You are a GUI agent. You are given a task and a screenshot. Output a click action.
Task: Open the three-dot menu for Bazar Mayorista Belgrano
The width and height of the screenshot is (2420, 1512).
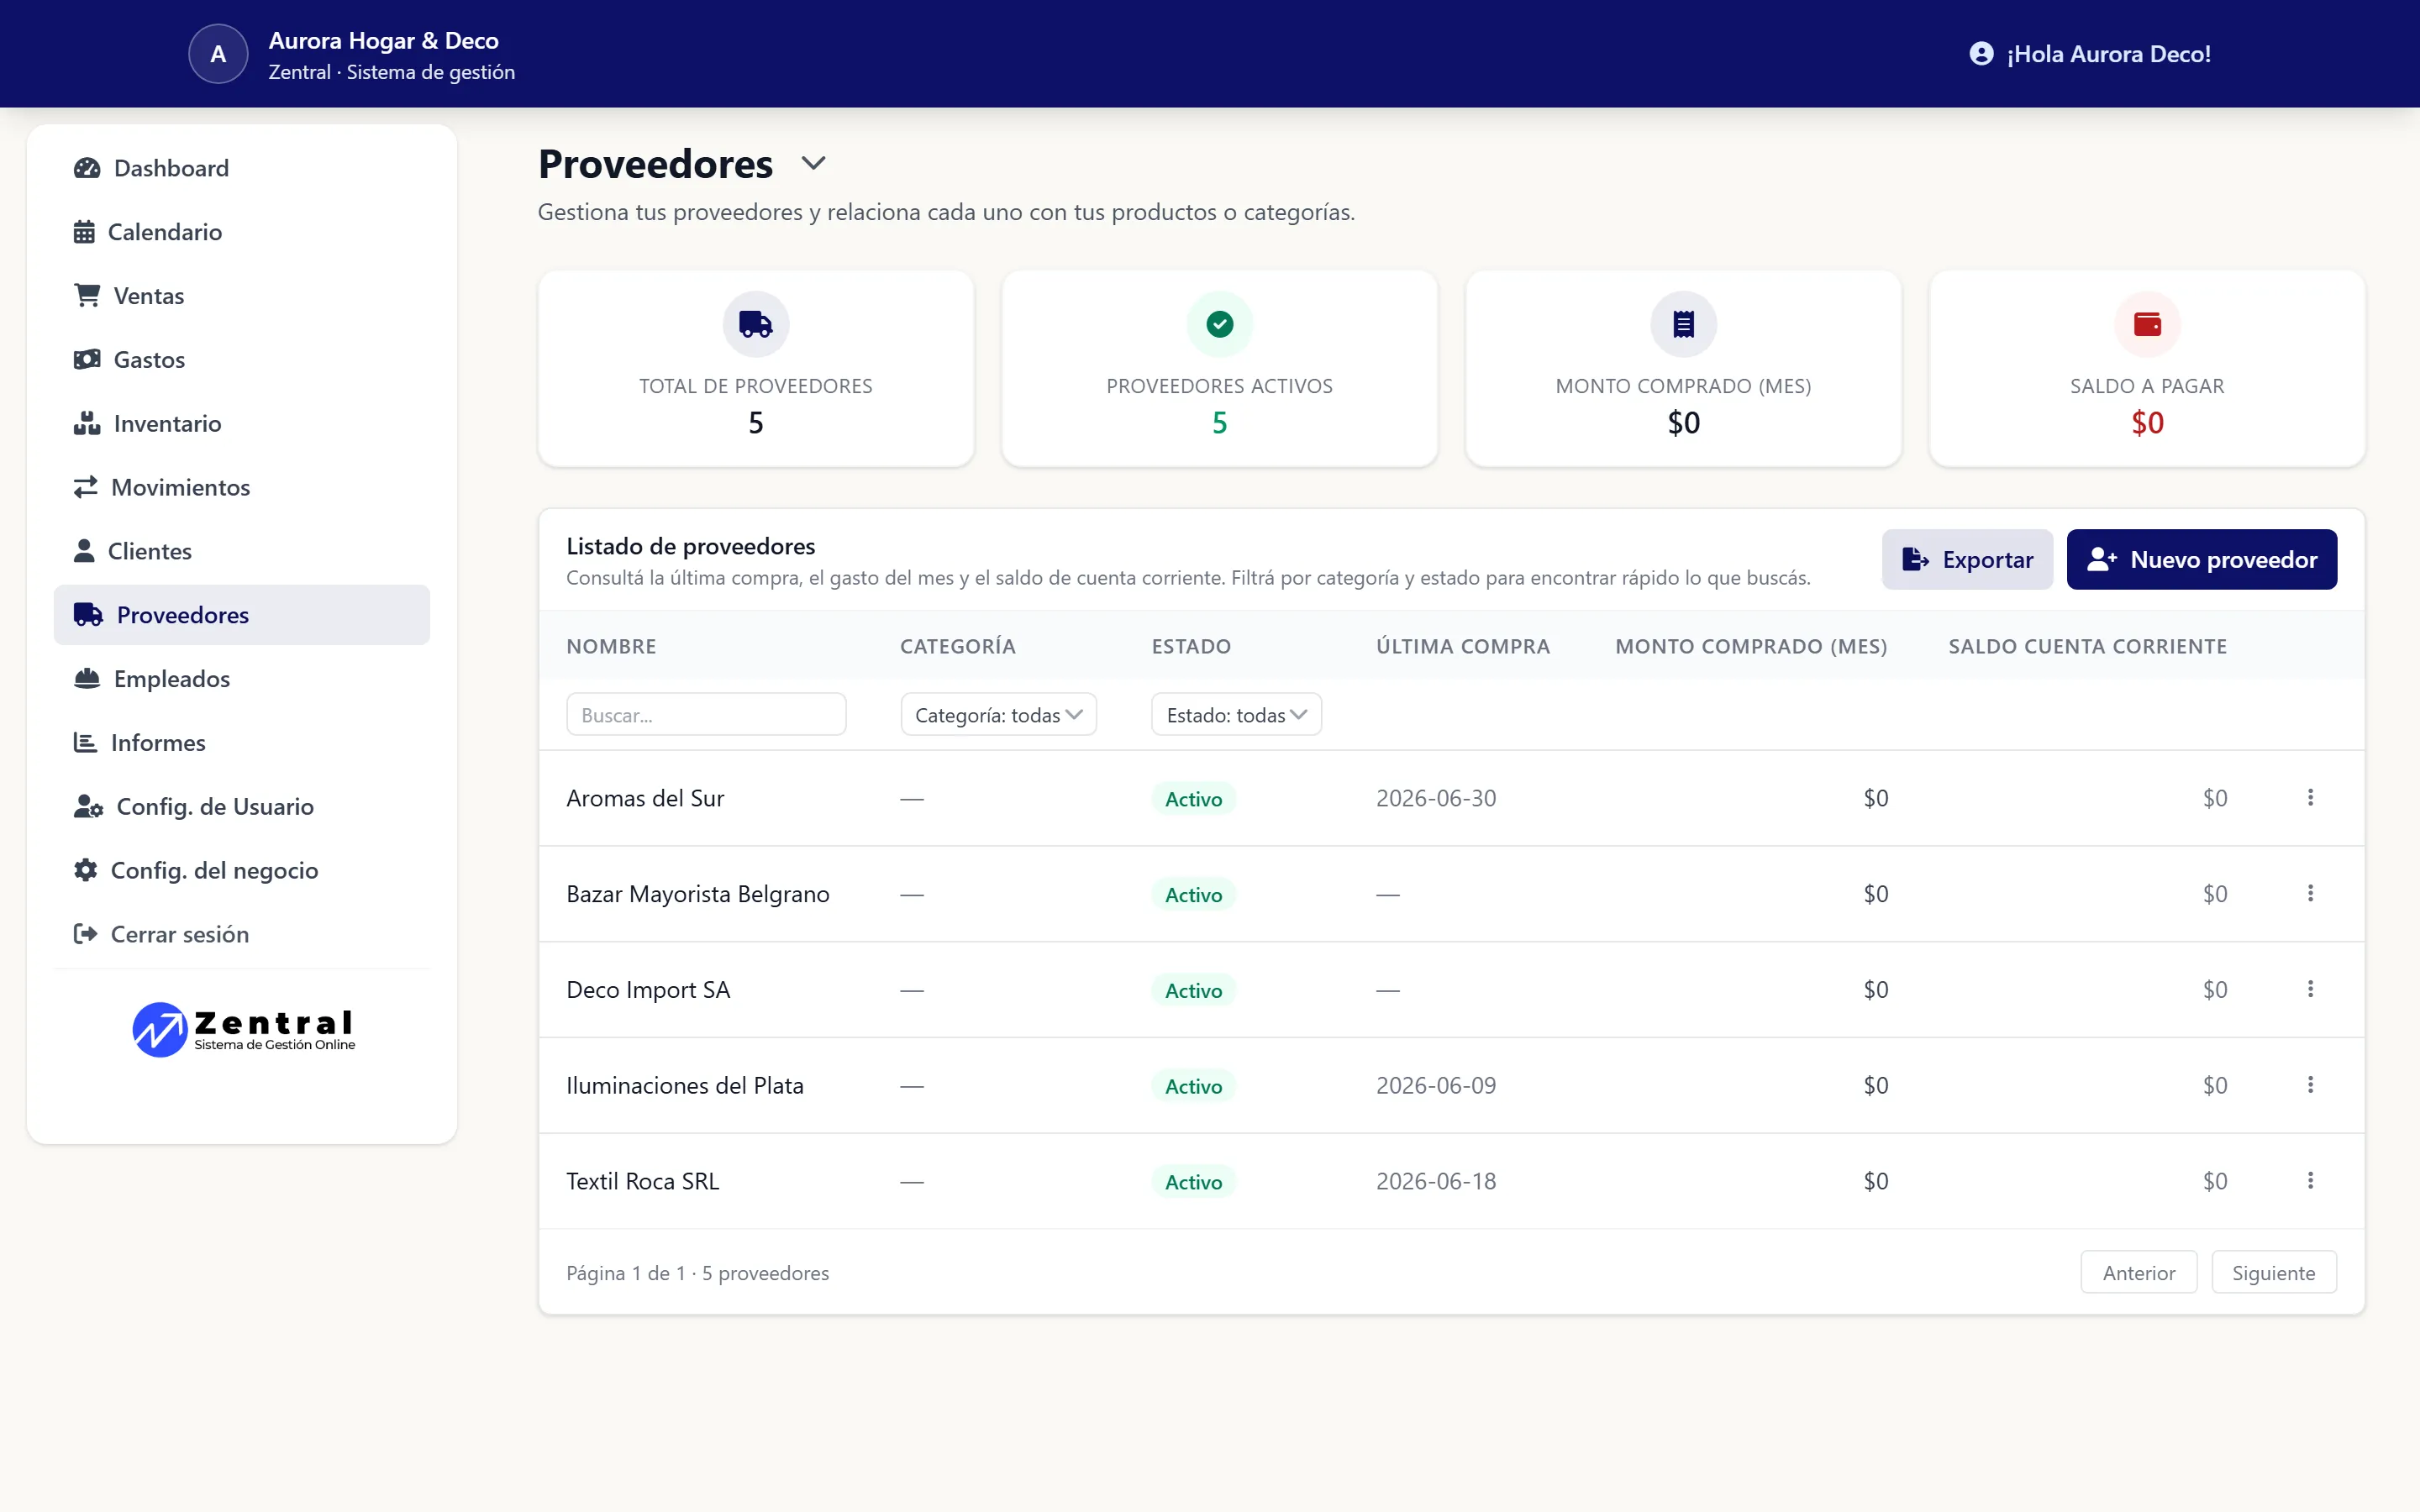click(2310, 893)
